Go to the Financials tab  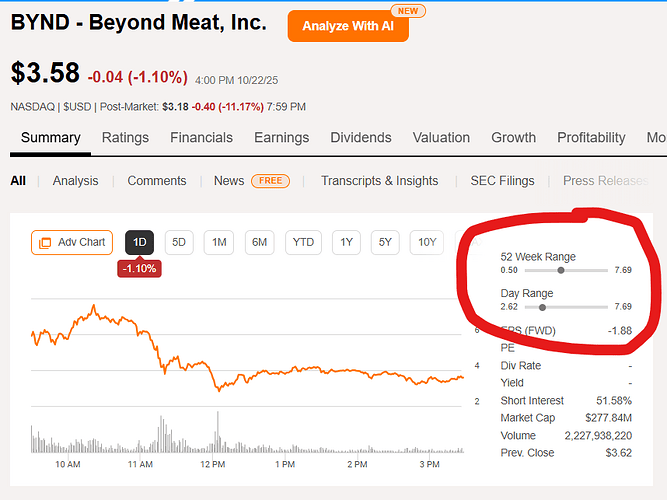[201, 138]
